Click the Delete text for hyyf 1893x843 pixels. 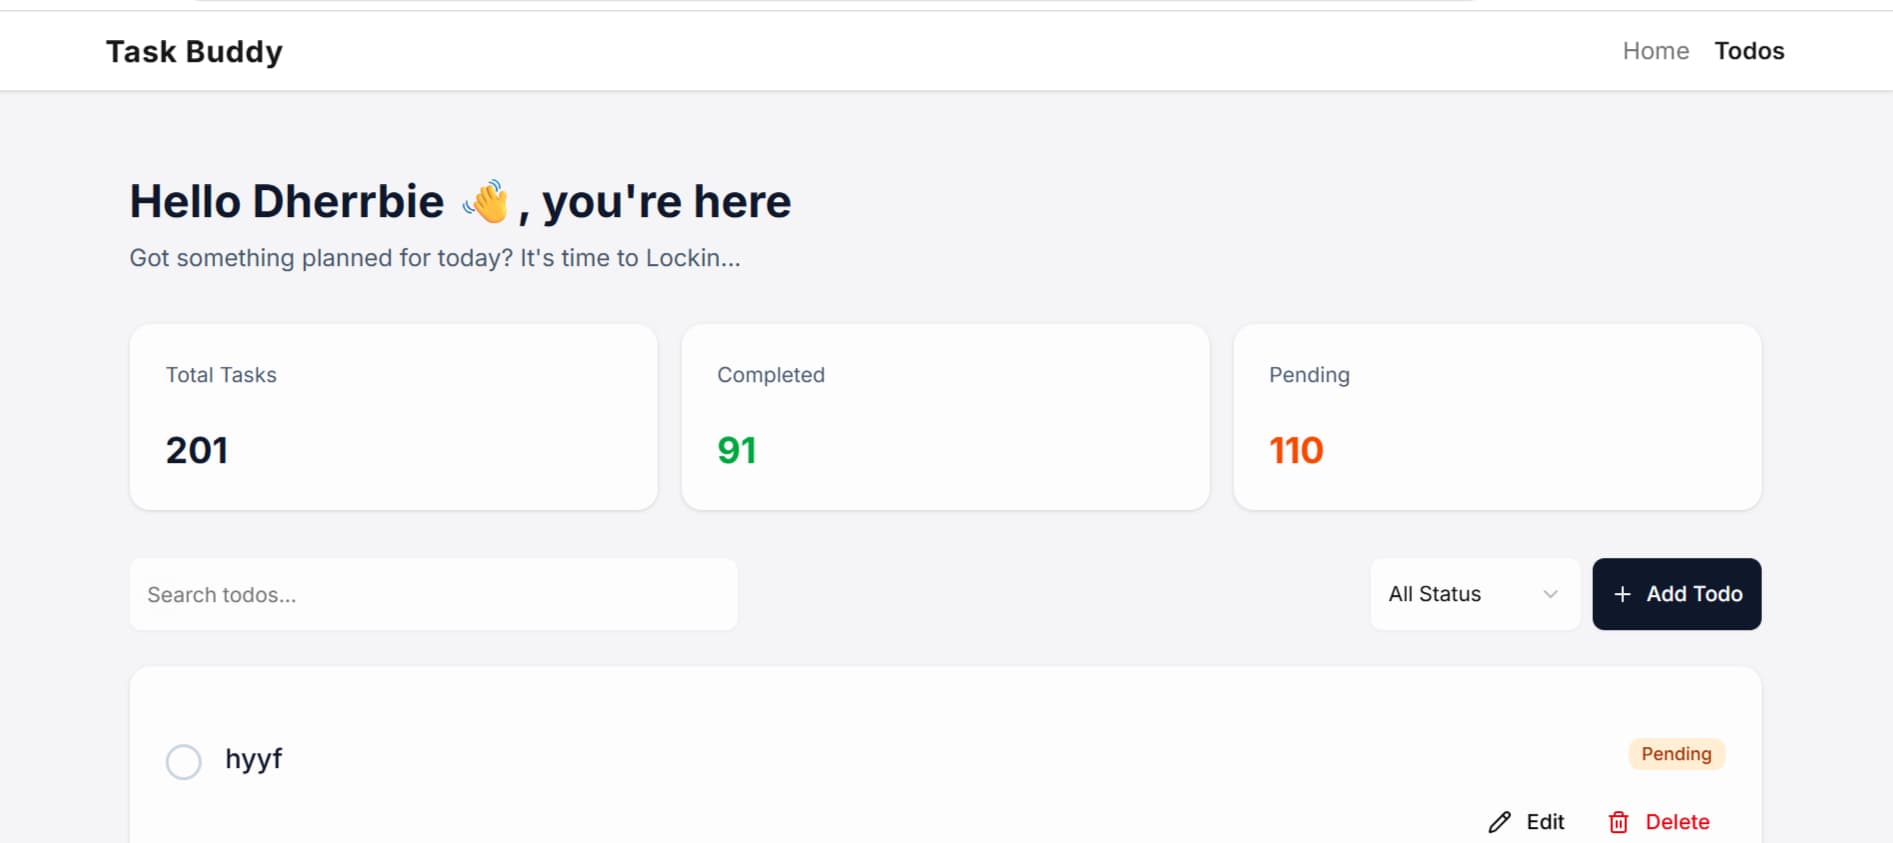click(x=1677, y=822)
